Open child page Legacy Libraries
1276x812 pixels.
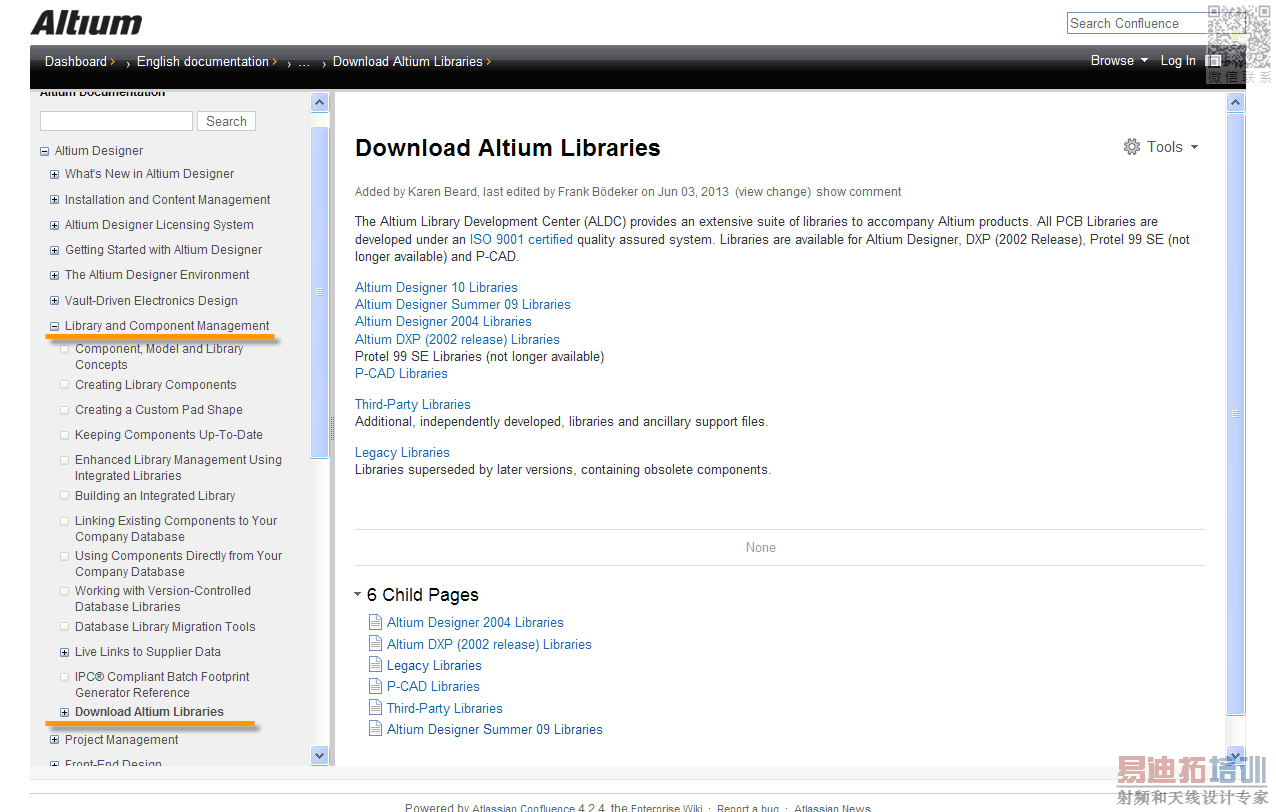[x=434, y=666]
